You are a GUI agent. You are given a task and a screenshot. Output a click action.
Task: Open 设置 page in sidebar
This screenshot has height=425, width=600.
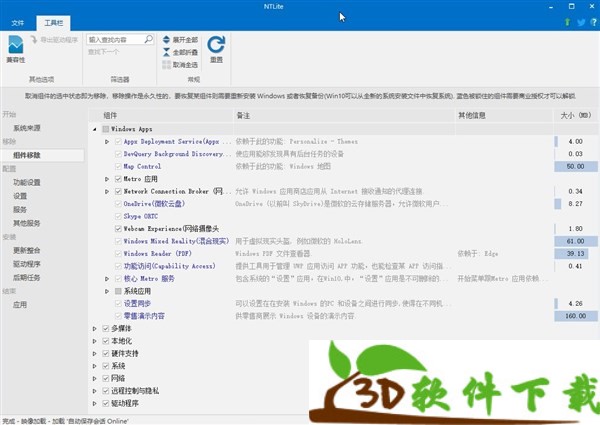pos(20,196)
